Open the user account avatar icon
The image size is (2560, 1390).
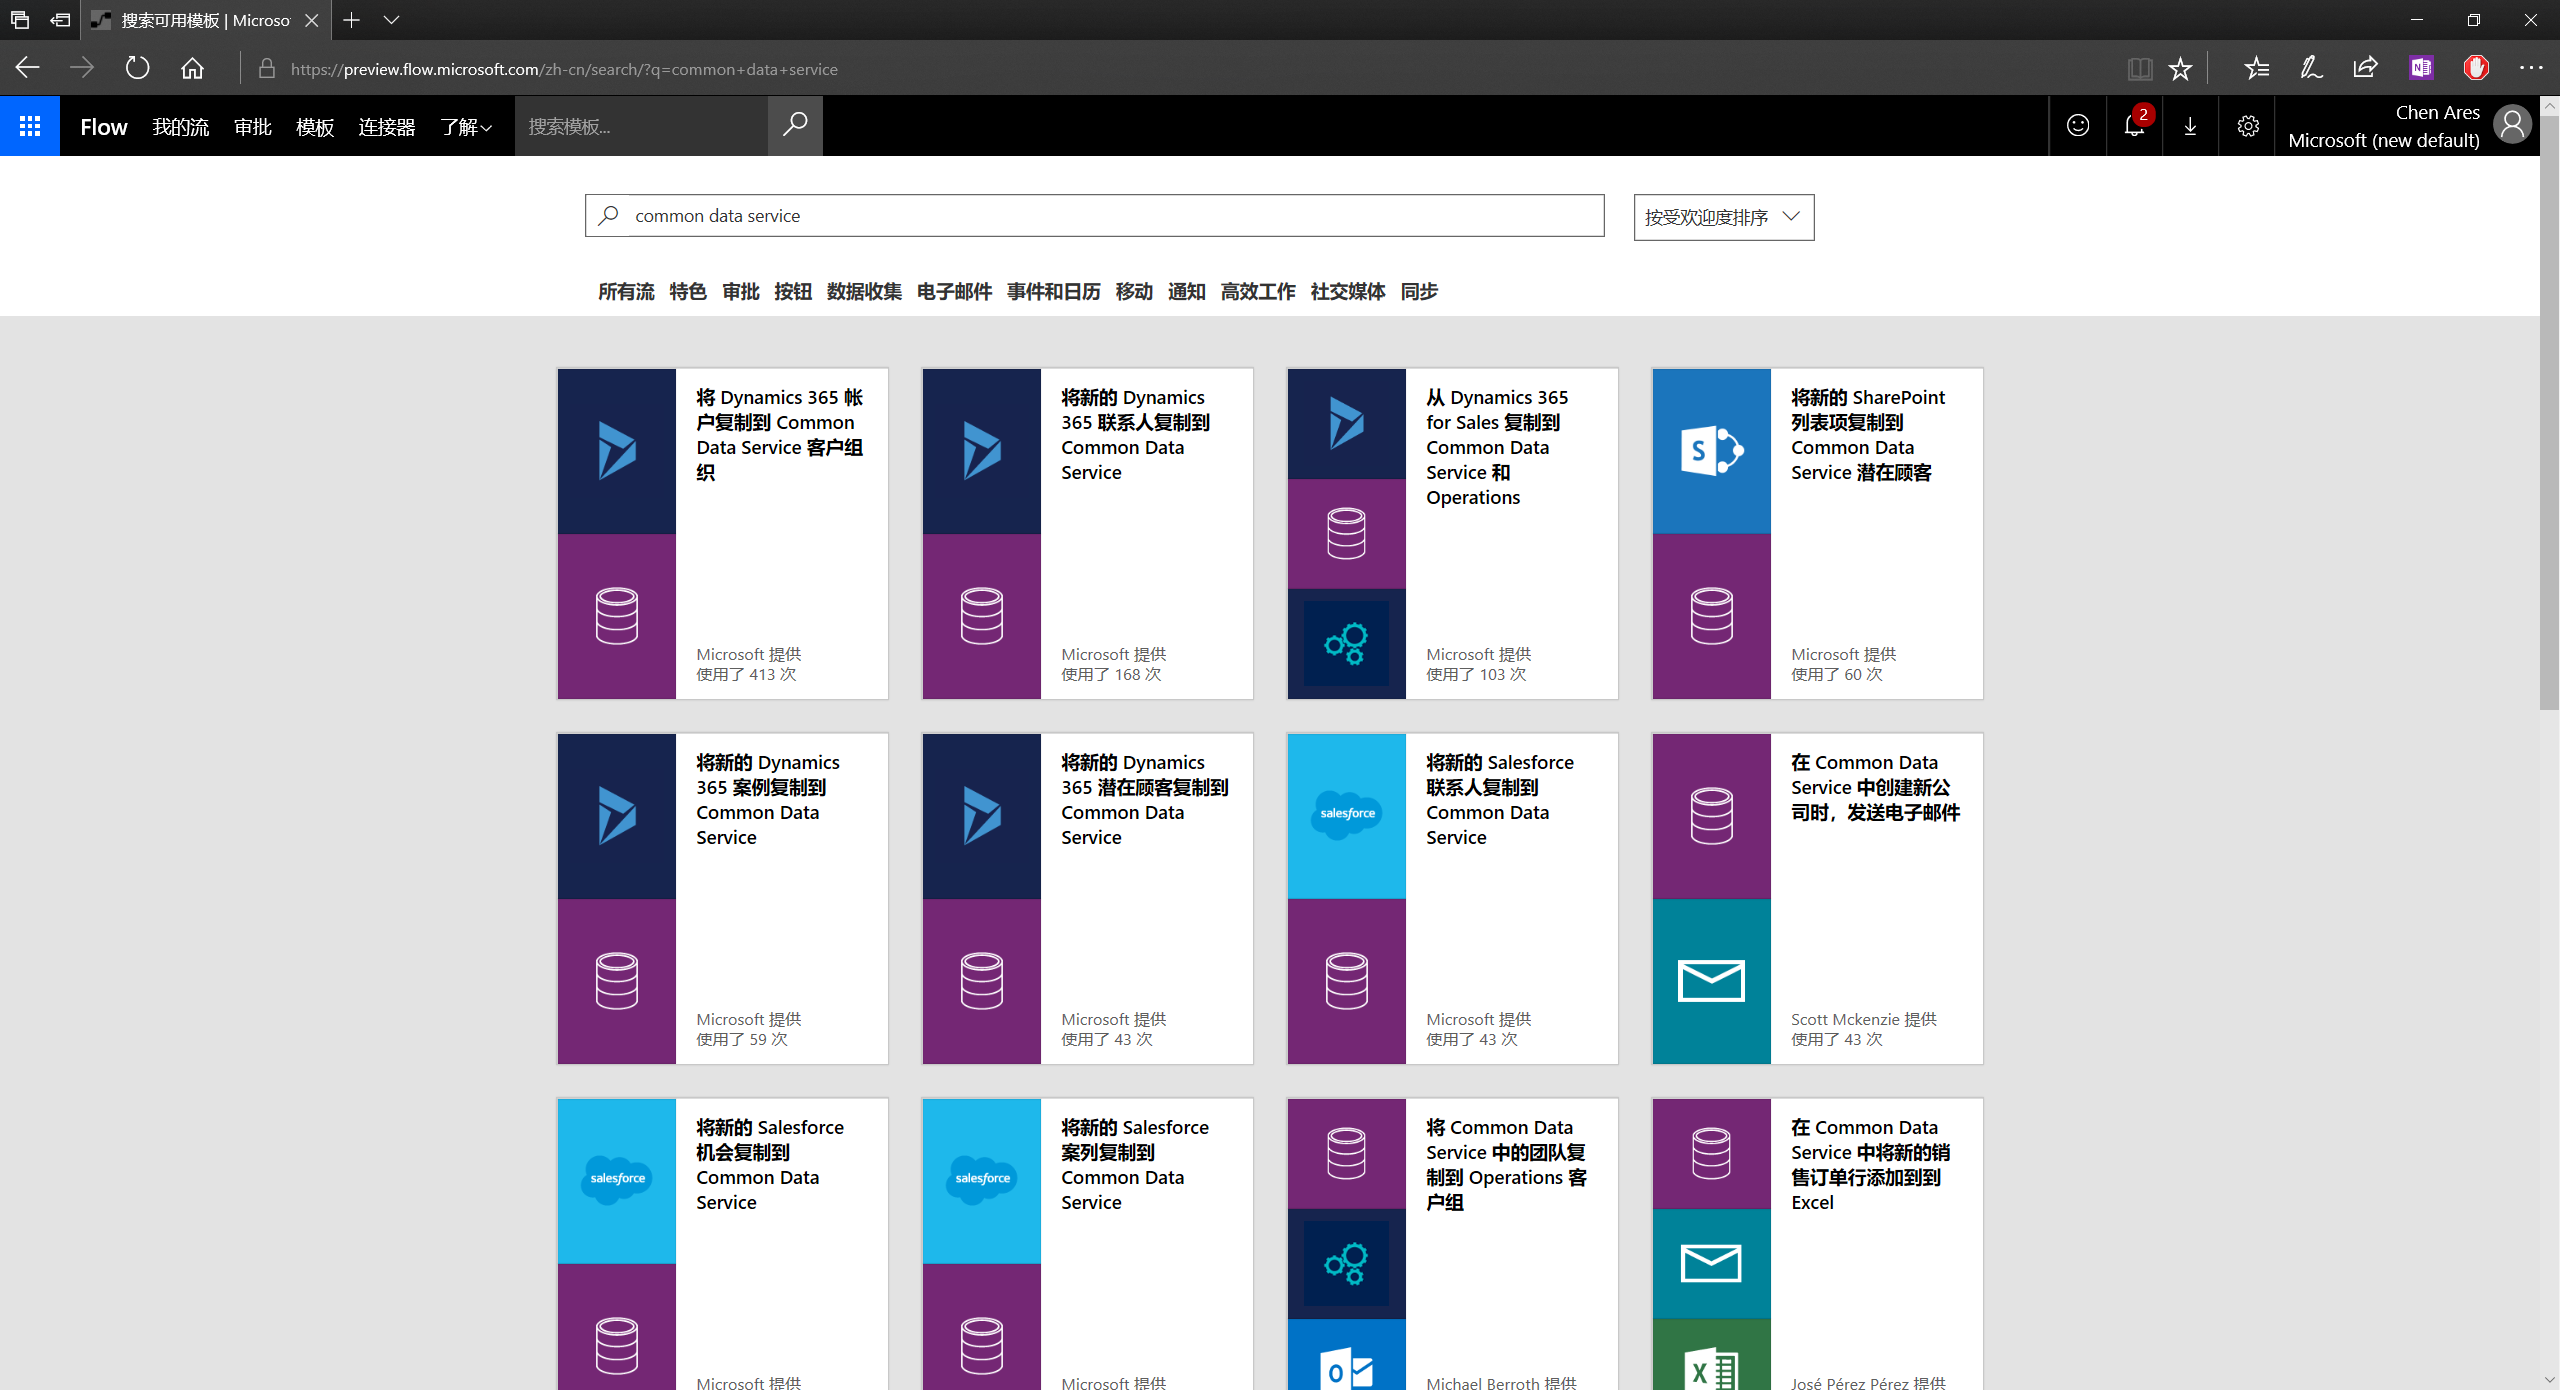pyautogui.click(x=2512, y=126)
